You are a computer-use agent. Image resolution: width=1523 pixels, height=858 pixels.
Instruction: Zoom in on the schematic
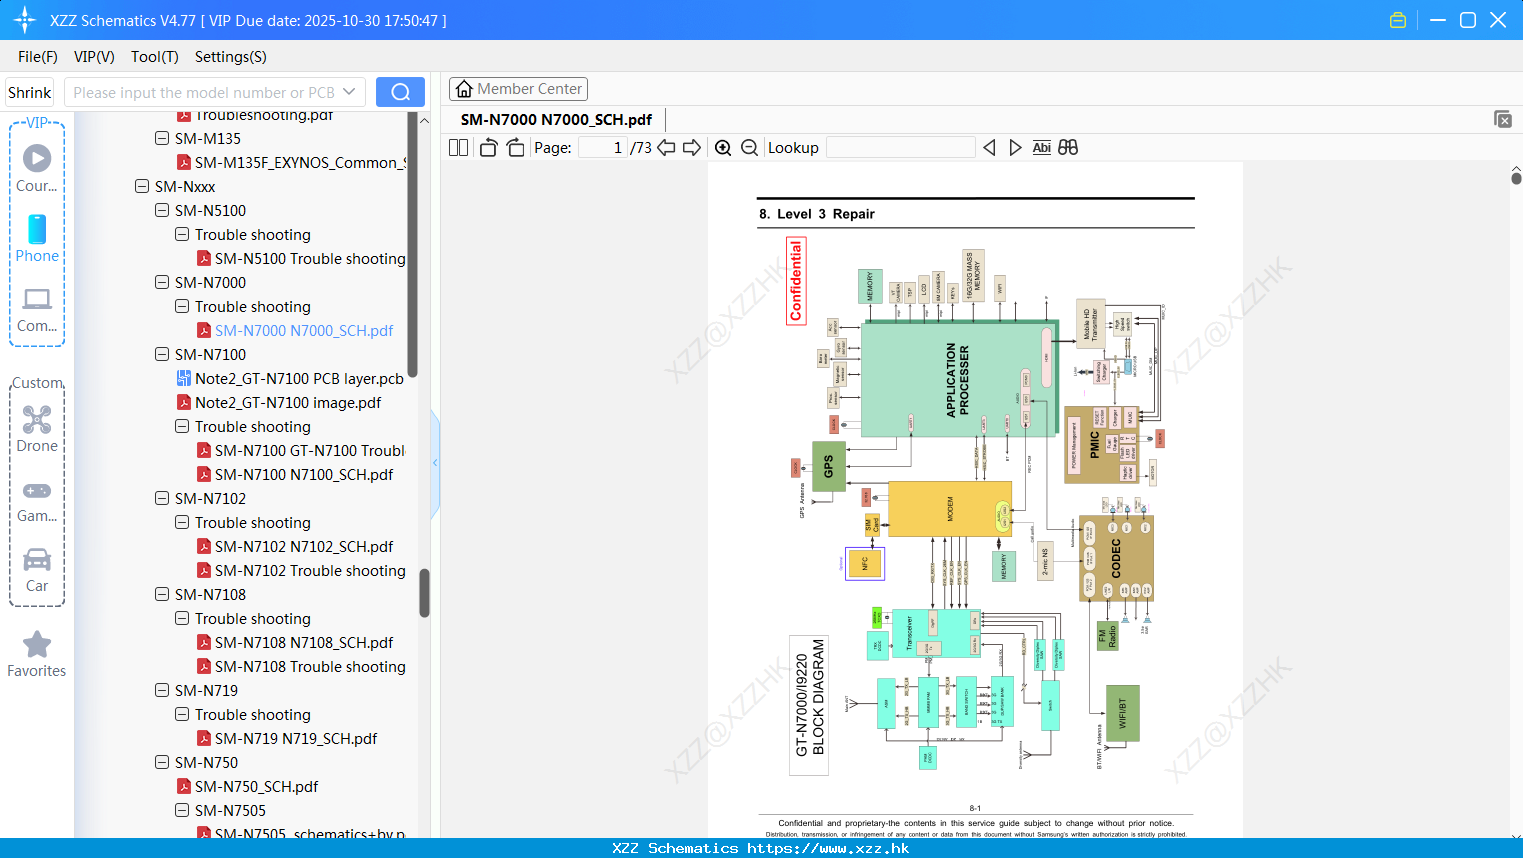[x=723, y=148]
